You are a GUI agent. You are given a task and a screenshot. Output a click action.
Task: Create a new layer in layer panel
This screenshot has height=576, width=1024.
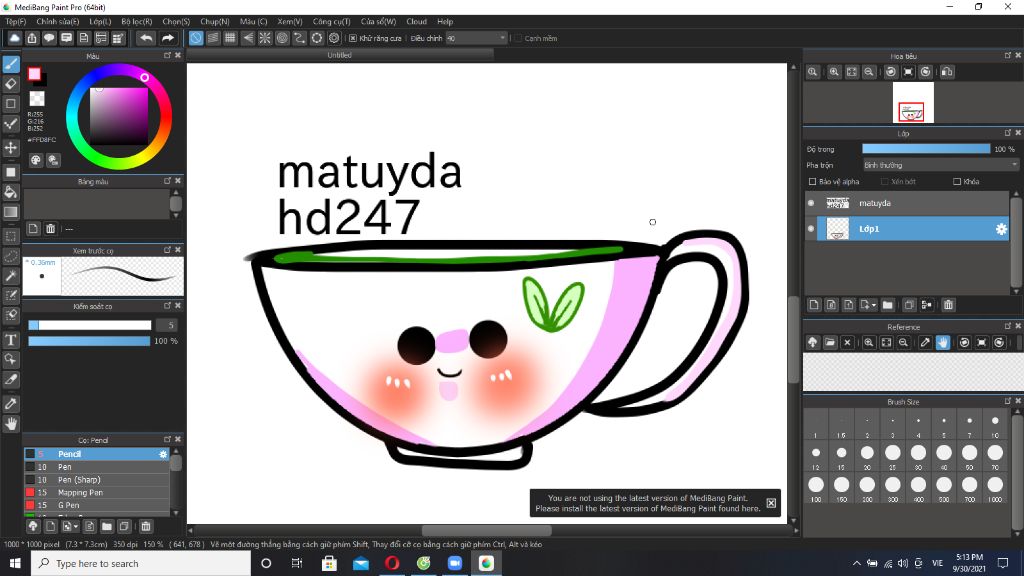click(x=814, y=304)
